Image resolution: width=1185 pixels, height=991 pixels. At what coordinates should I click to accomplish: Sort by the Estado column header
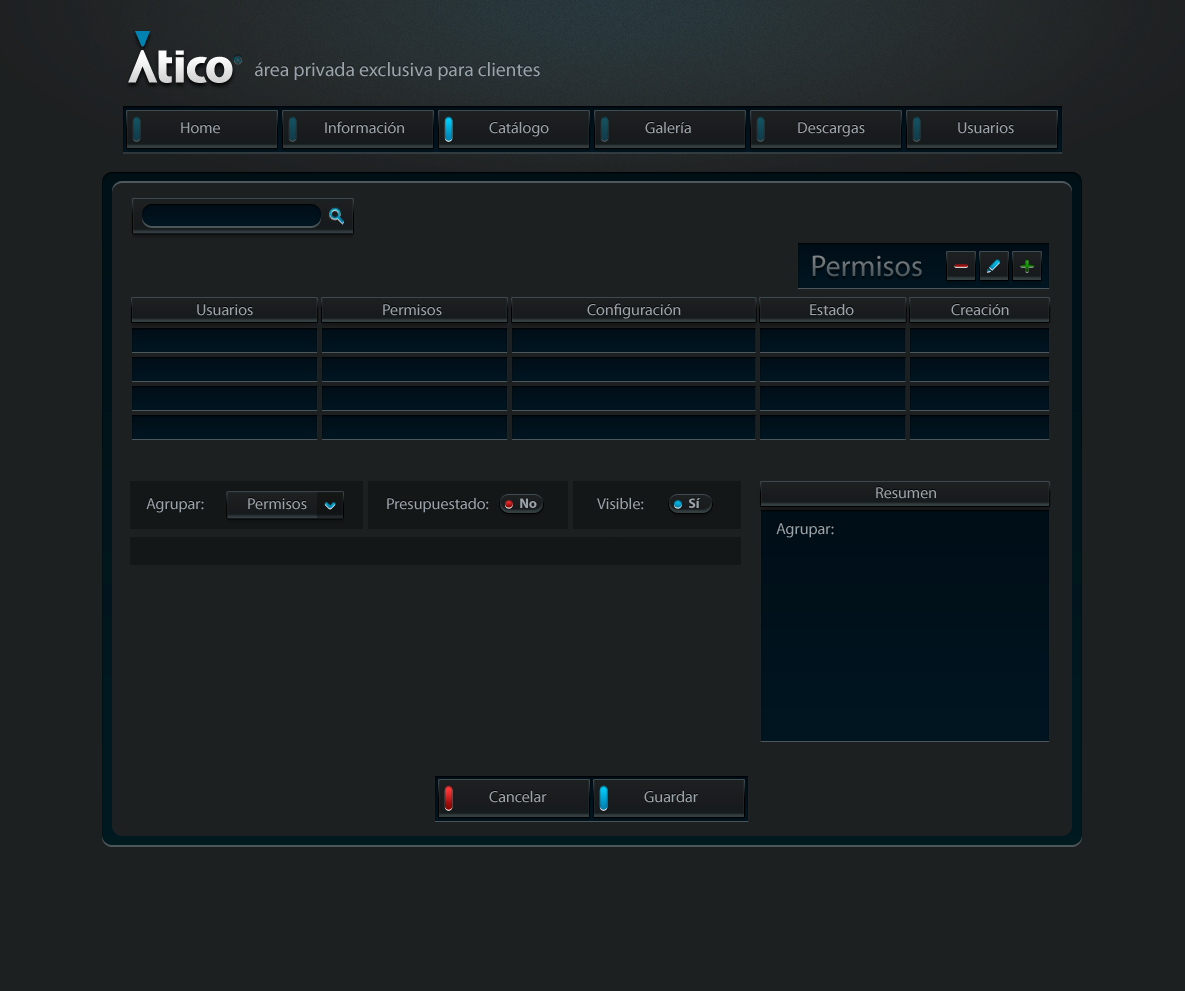[832, 310]
